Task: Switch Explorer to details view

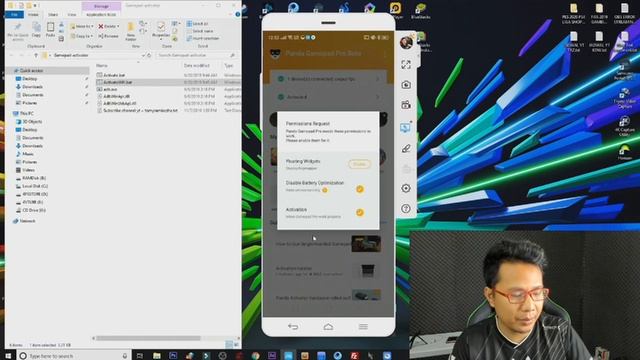Action: click(x=229, y=345)
